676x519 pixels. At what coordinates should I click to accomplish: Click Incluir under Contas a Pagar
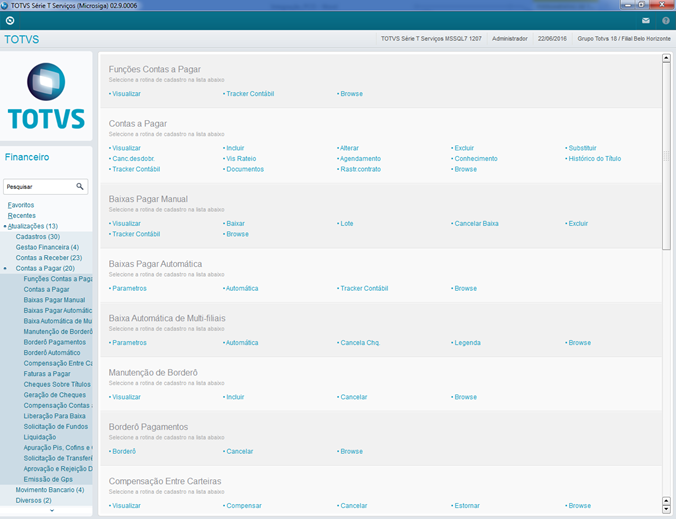point(235,148)
